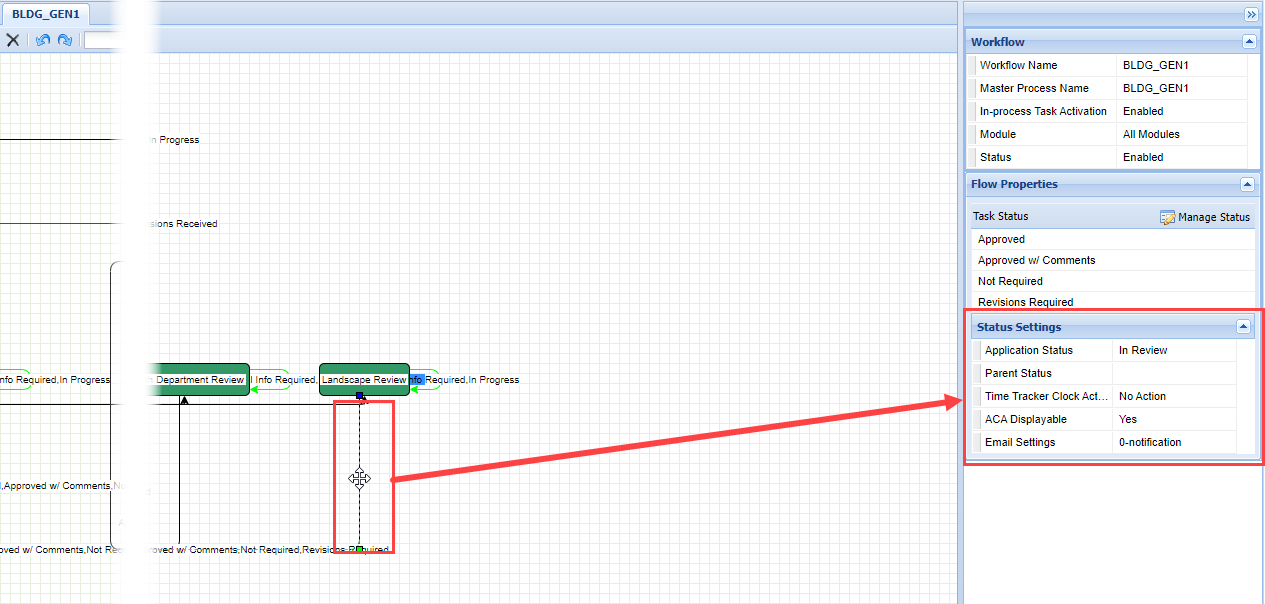The height and width of the screenshot is (604, 1265).
Task: Collapse the Status Settings section
Action: pos(1243,327)
